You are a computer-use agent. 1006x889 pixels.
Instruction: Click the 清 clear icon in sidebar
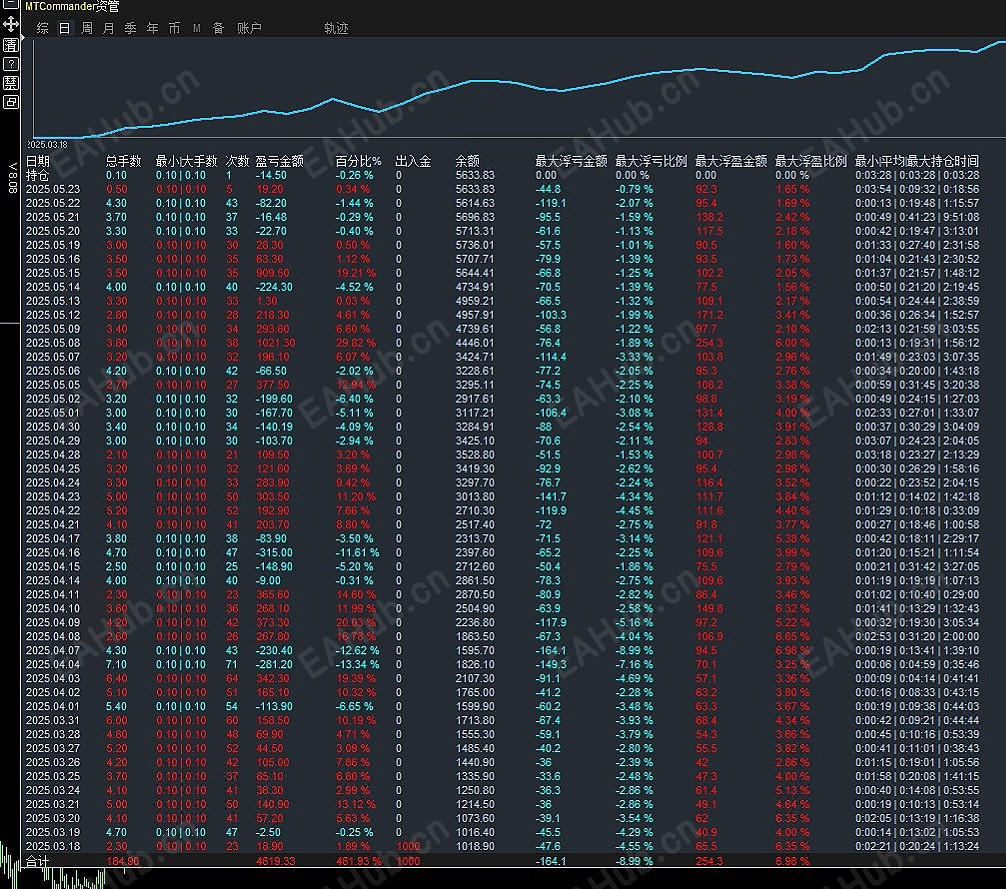pos(10,44)
